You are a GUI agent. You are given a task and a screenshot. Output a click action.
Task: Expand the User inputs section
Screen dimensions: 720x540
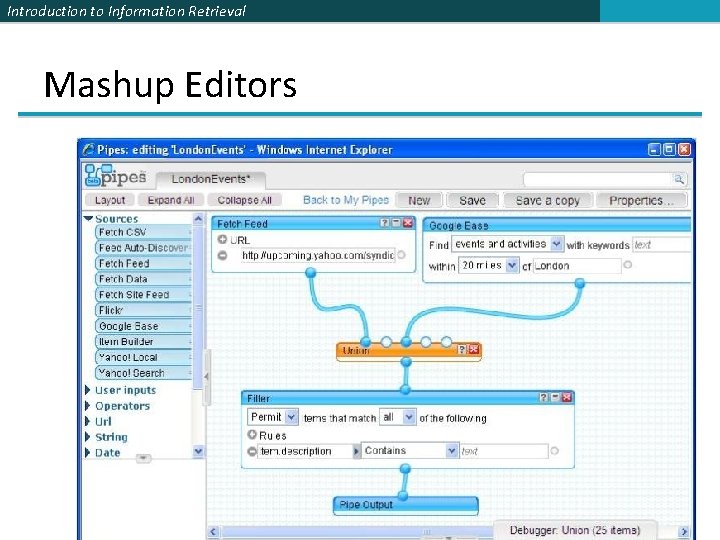[88, 390]
